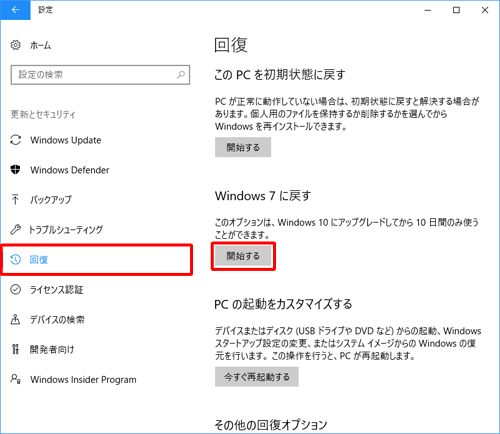Viewport: 500px width, 434px height.
Task: Close the 設定 window
Action: click(x=485, y=10)
